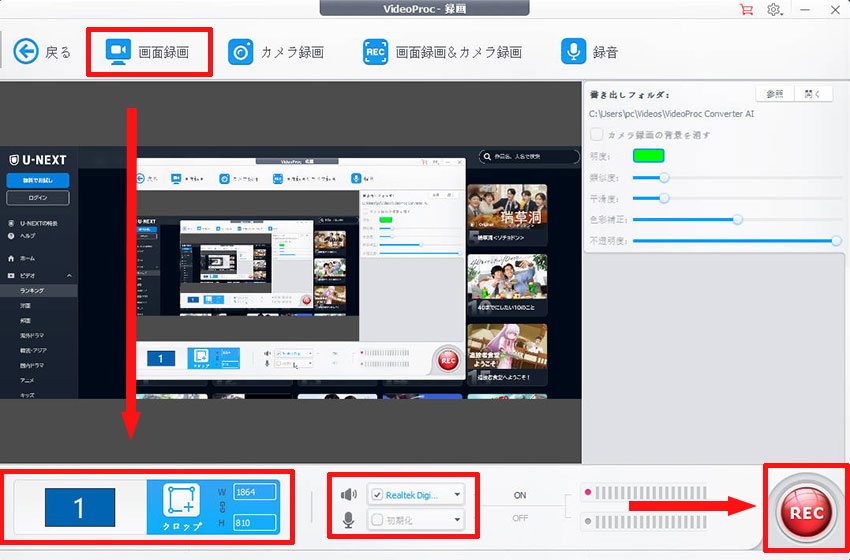Click the microphone icon in bottom bar
The image size is (850, 560).
pyautogui.click(x=349, y=520)
